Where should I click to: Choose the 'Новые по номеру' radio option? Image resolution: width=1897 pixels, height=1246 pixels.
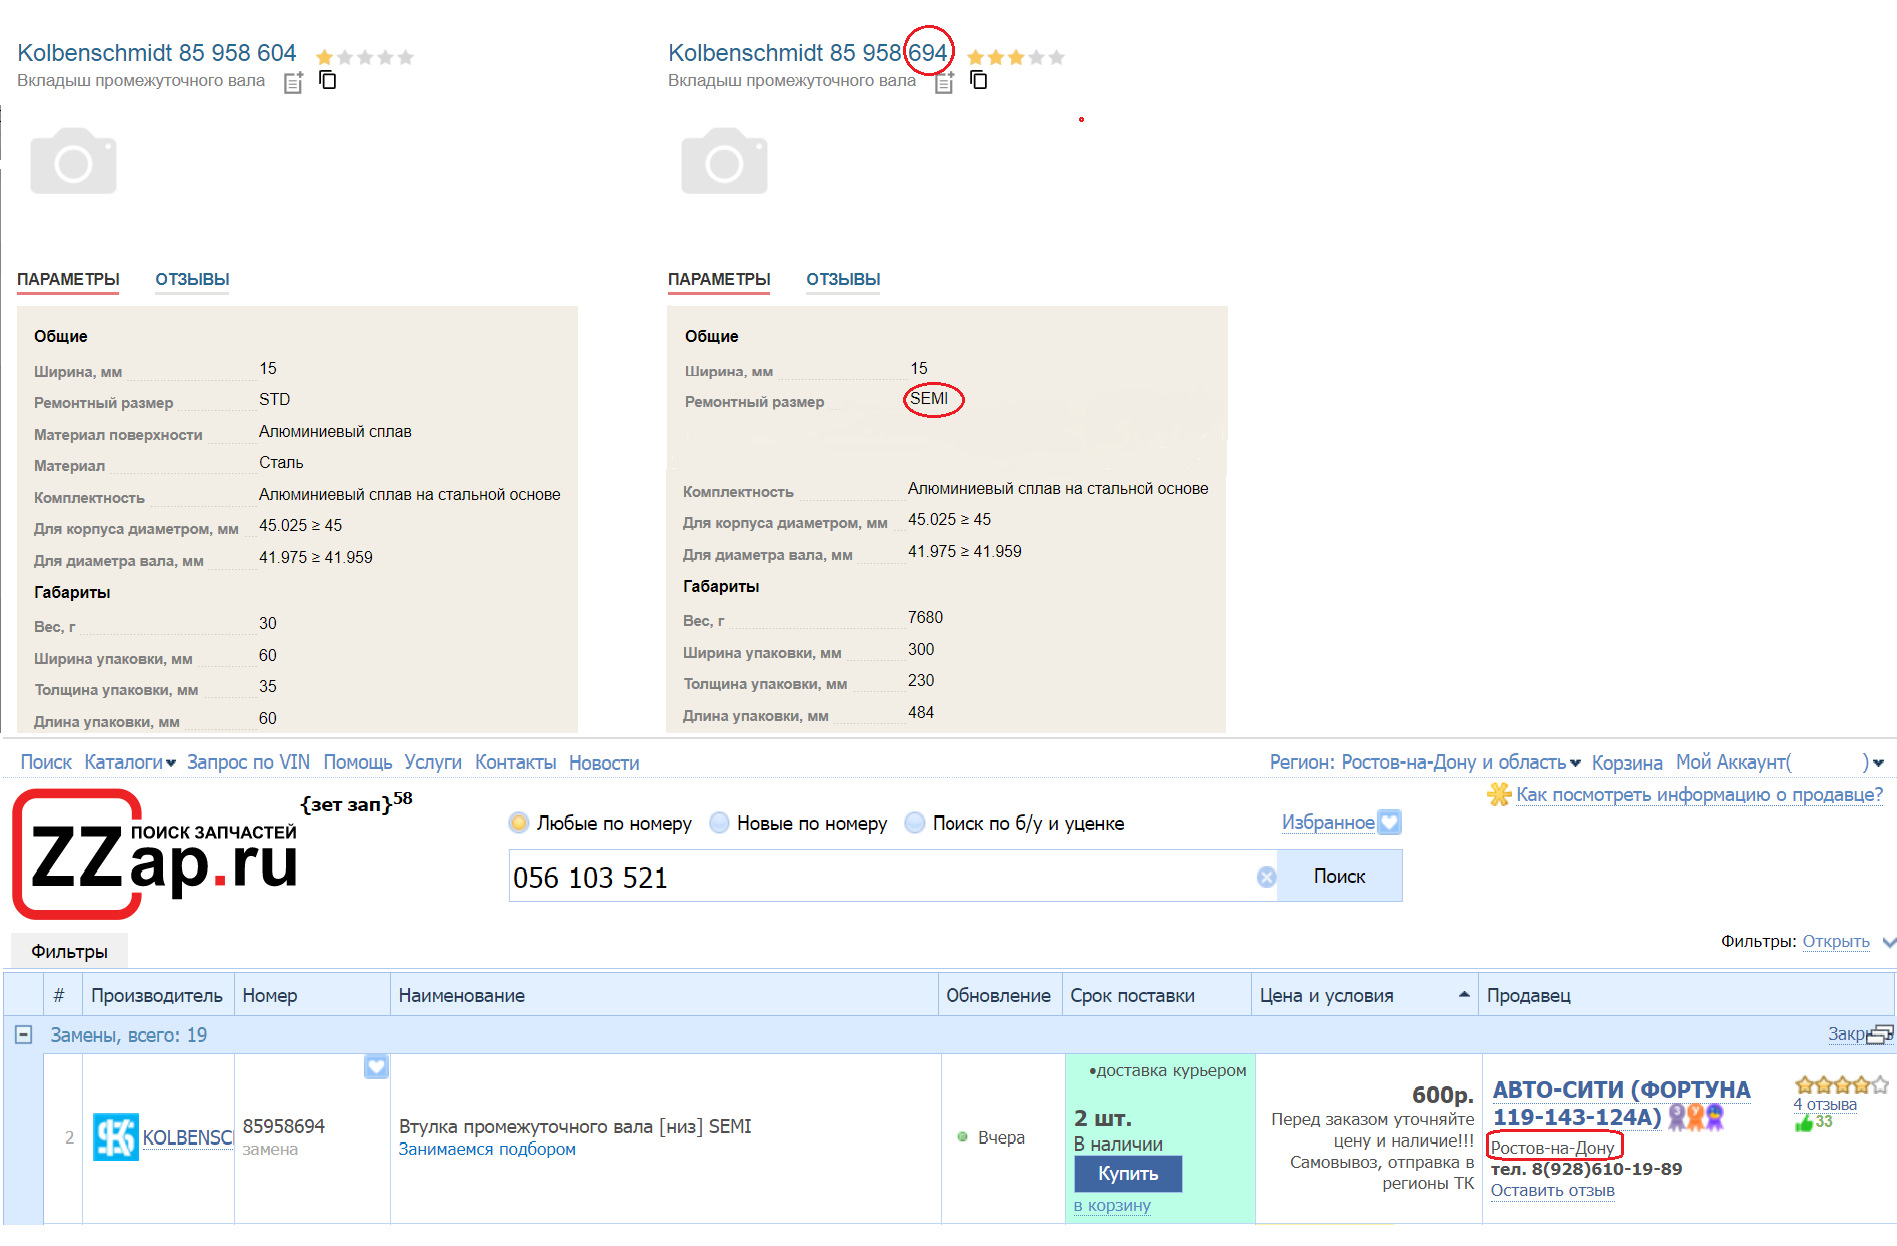pyautogui.click(x=719, y=823)
